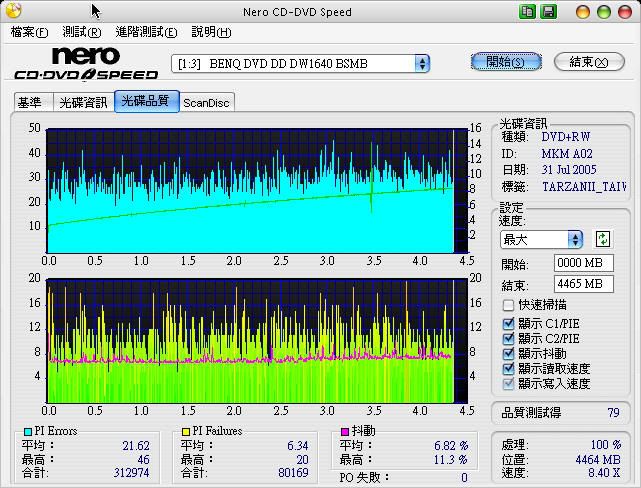Click the disc ID value MKM A02

click(567, 154)
